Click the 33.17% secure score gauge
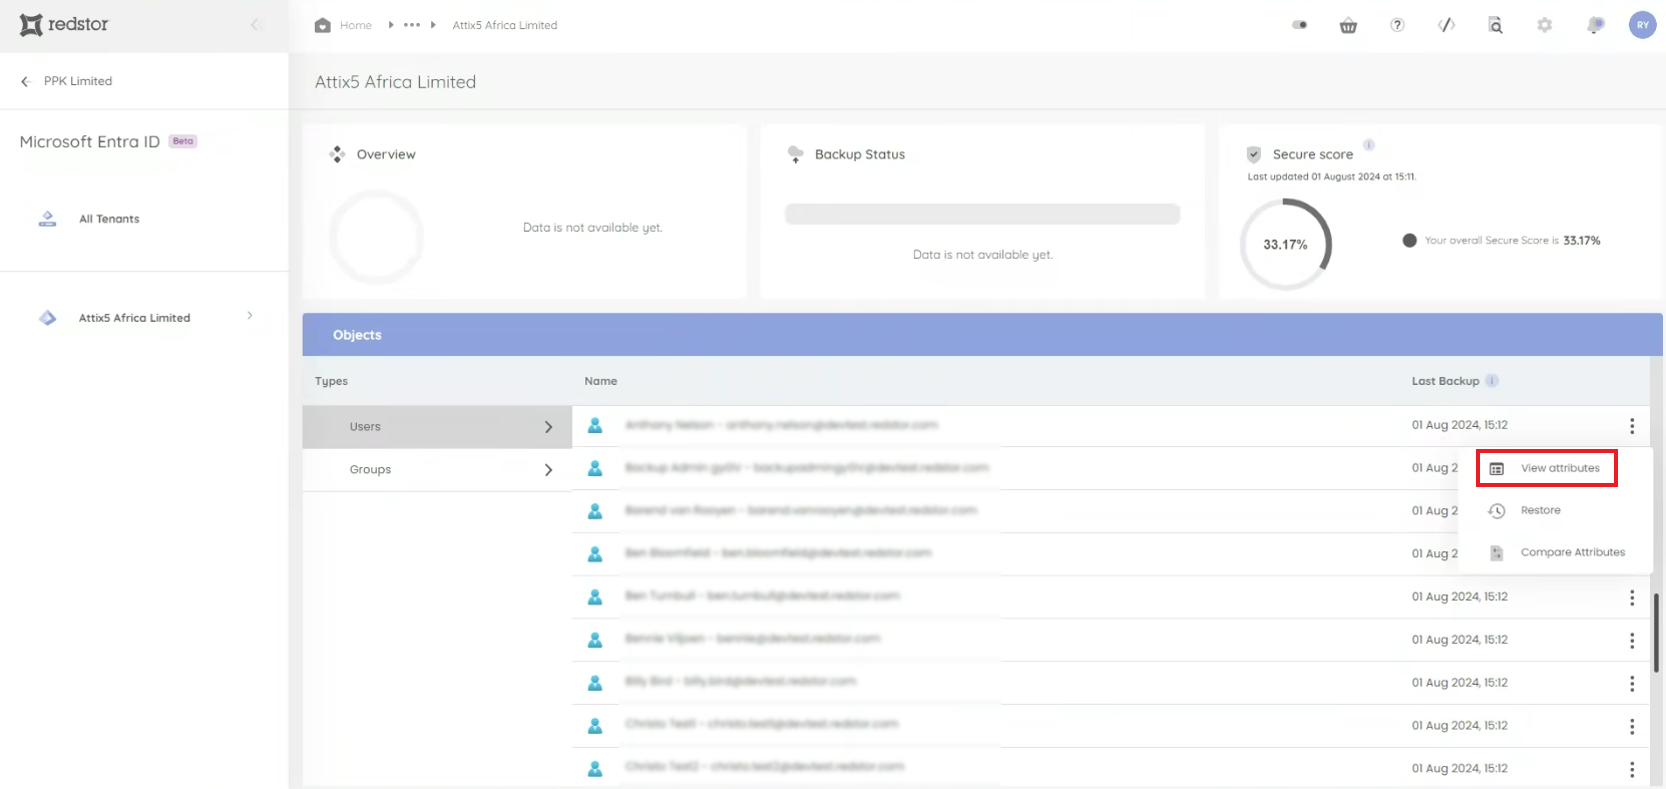 coord(1286,244)
